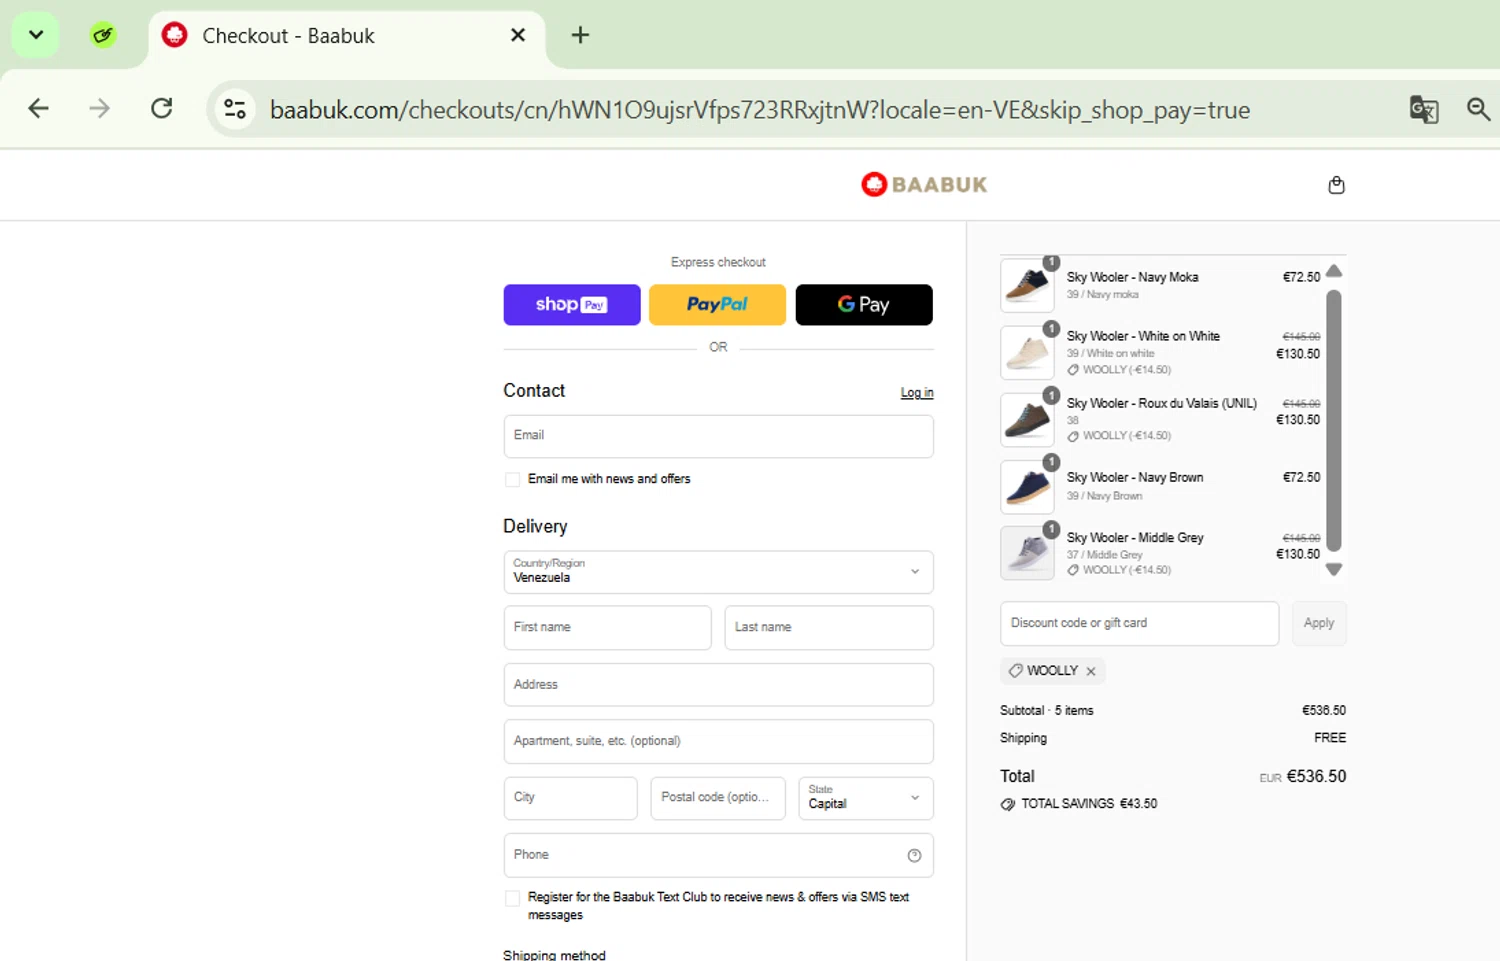Viewport: 1500px width, 961px height.
Task: Click the Apply discount button
Action: click(1319, 623)
